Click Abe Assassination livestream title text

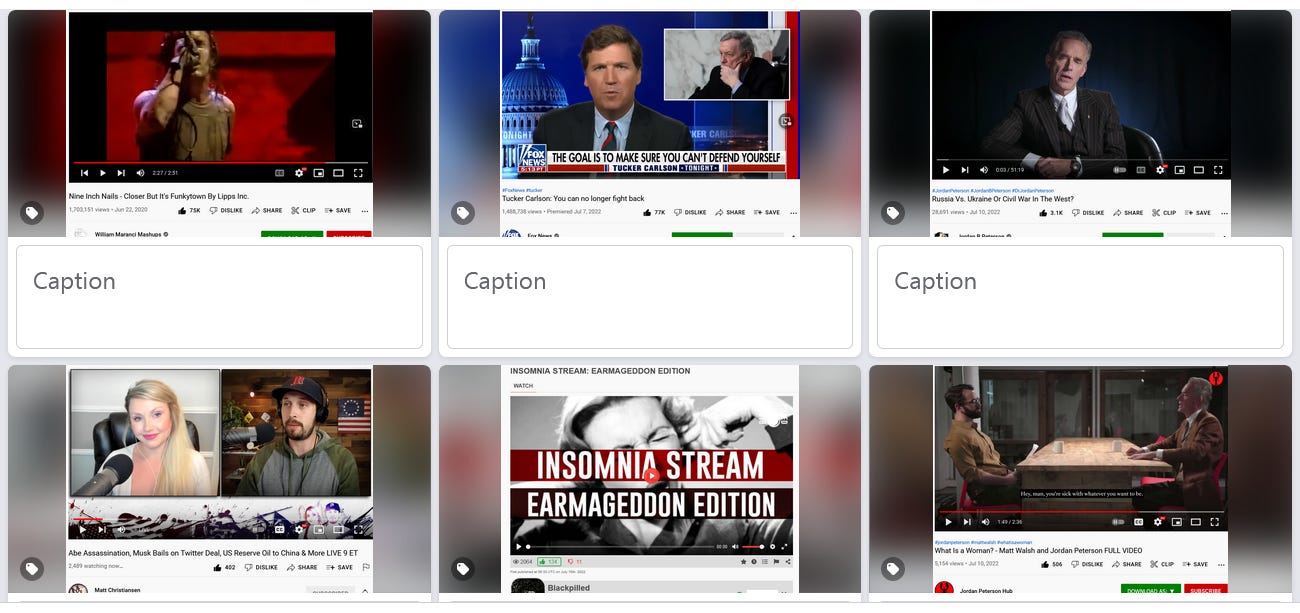point(213,553)
